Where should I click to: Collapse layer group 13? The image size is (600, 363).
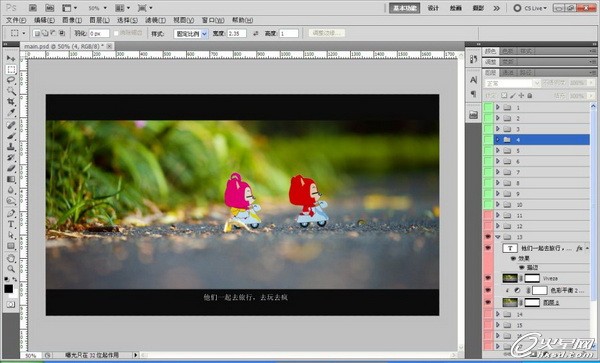[498, 237]
